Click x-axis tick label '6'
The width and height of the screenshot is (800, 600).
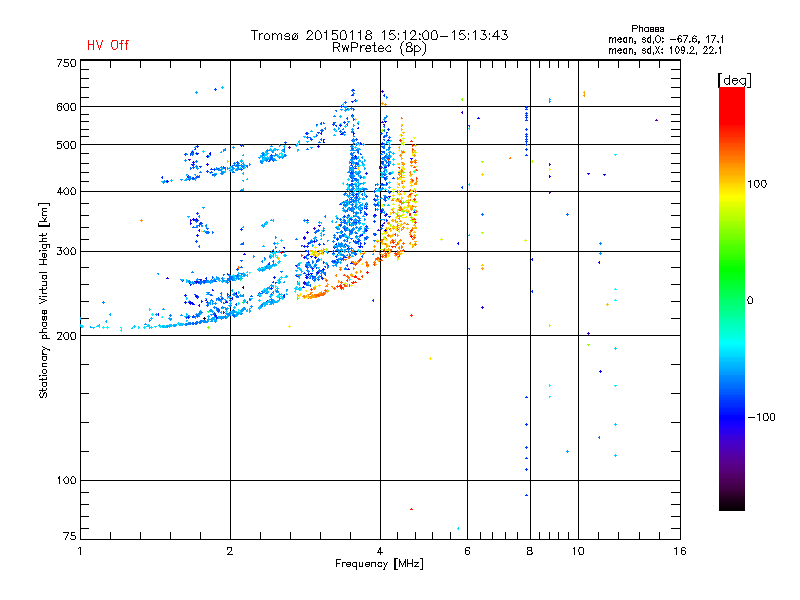pyautogui.click(x=467, y=551)
